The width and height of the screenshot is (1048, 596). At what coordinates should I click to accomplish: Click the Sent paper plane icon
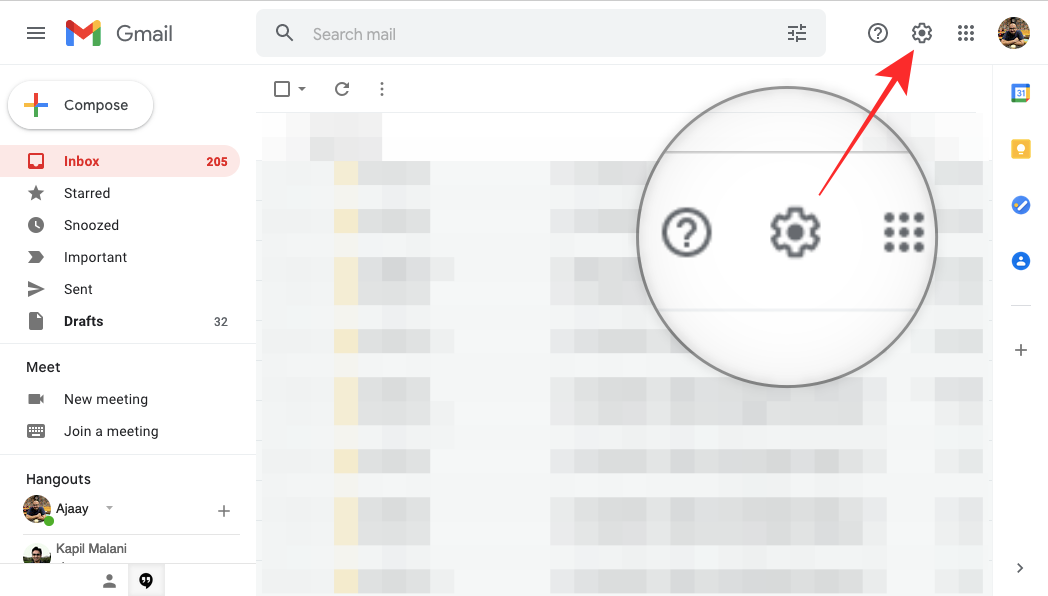pyautogui.click(x=36, y=289)
